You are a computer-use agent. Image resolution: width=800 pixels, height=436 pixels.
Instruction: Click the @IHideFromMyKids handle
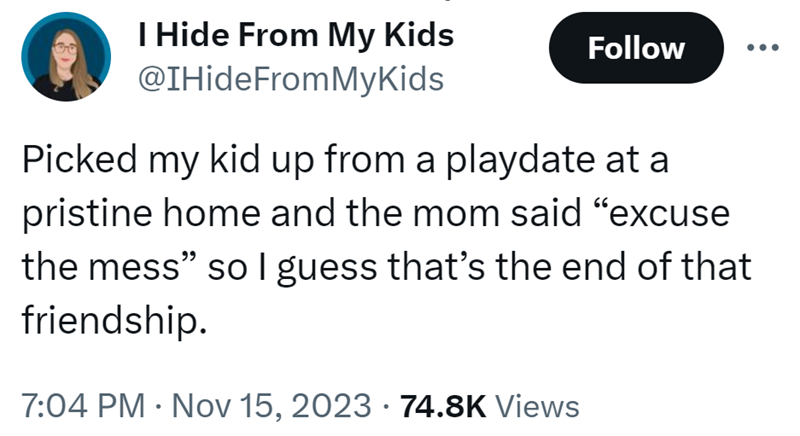[x=288, y=78]
